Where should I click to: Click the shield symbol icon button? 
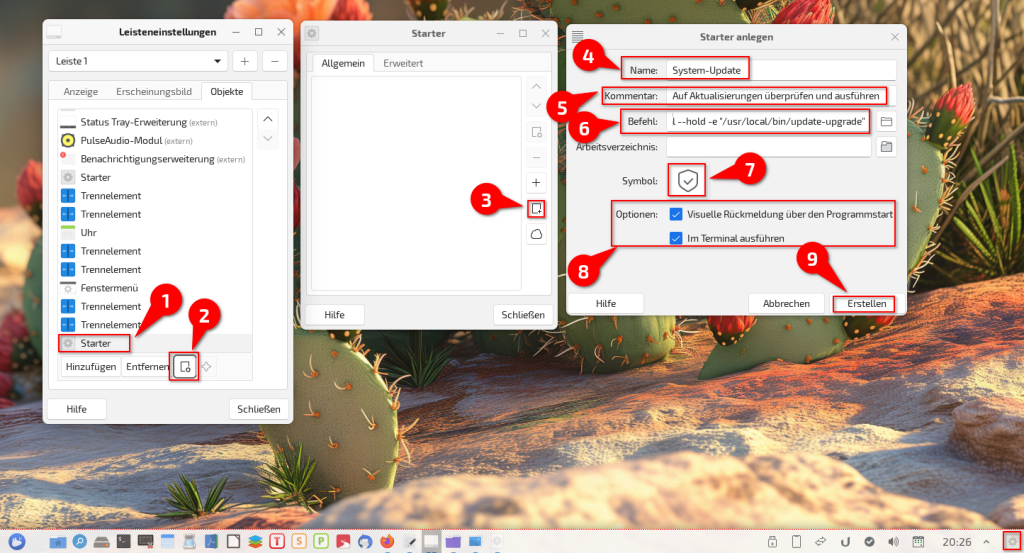[686, 180]
